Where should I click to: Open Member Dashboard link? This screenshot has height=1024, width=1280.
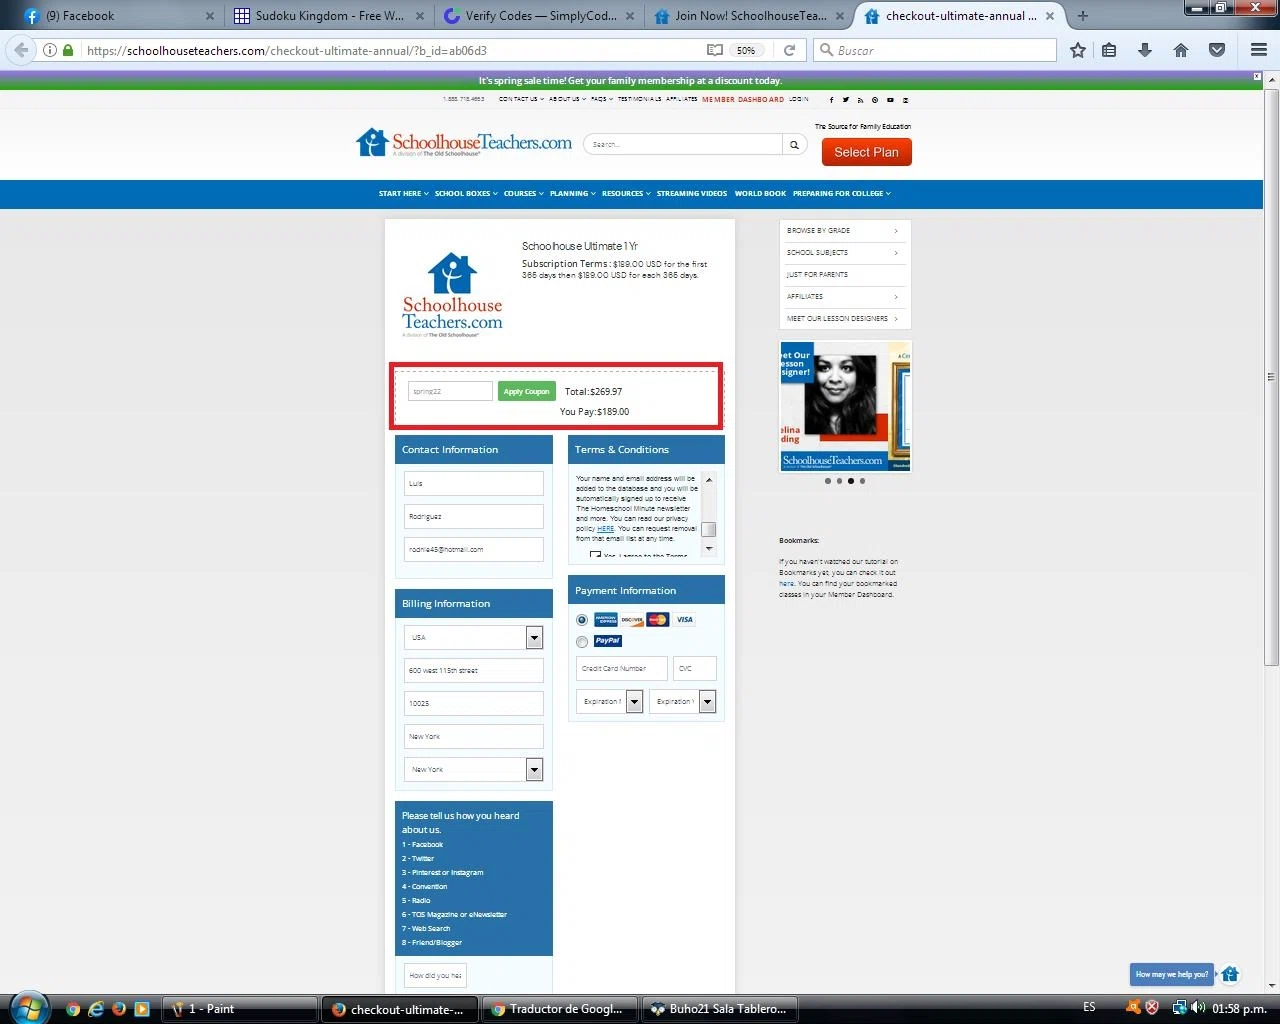pos(743,100)
